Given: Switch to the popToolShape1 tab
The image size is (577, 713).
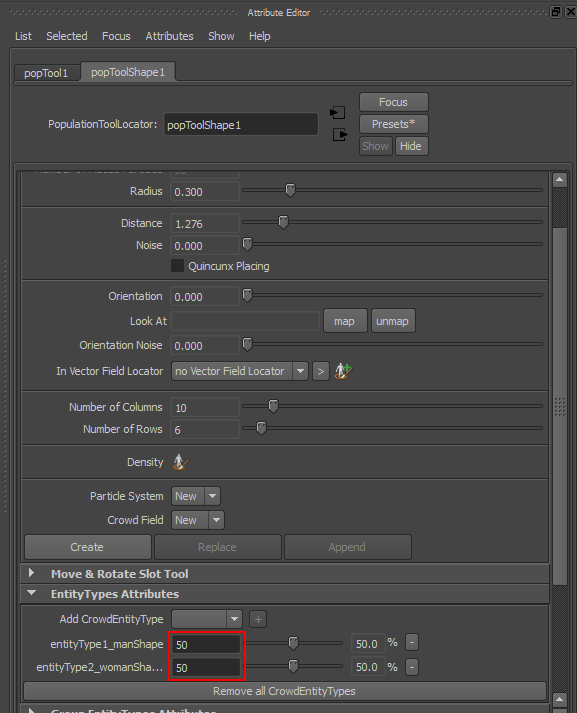Looking at the screenshot, I should pos(128,72).
